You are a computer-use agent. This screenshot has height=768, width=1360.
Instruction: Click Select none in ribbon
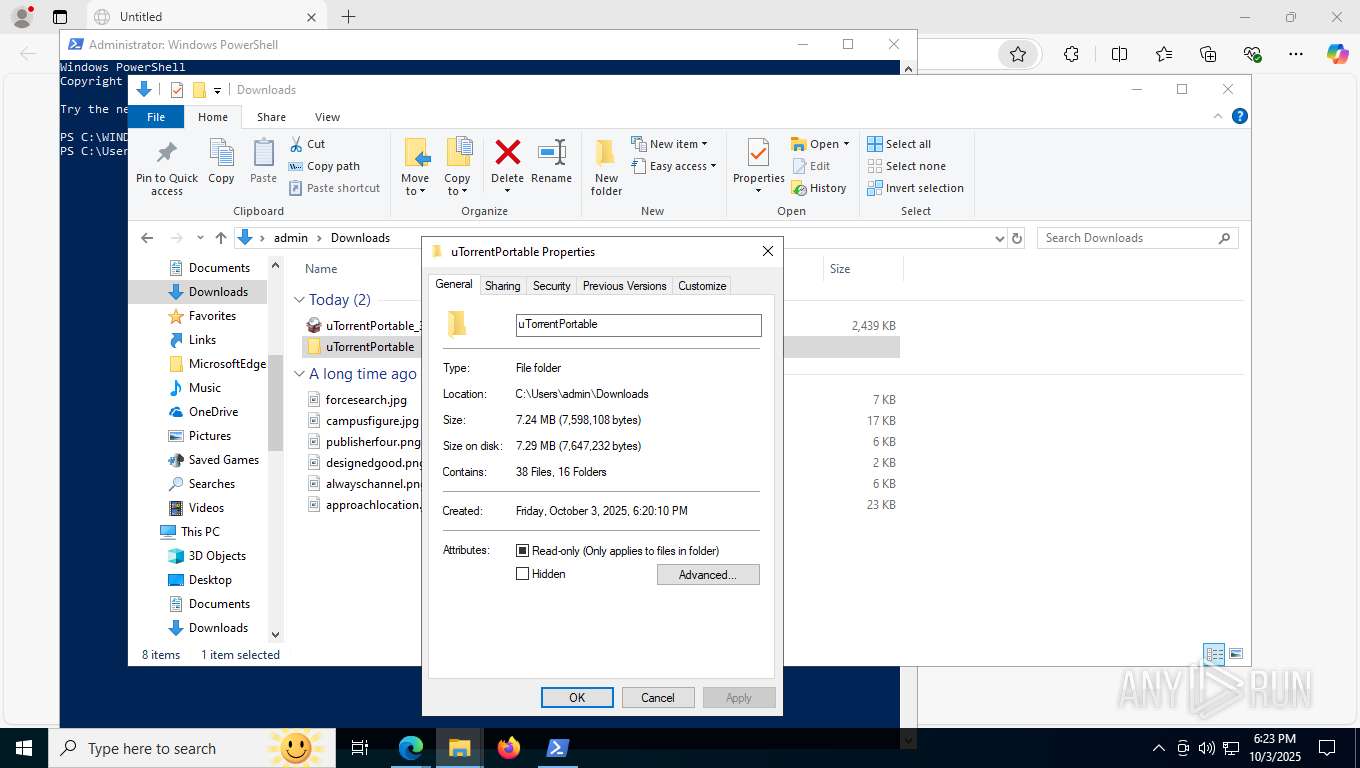point(906,166)
